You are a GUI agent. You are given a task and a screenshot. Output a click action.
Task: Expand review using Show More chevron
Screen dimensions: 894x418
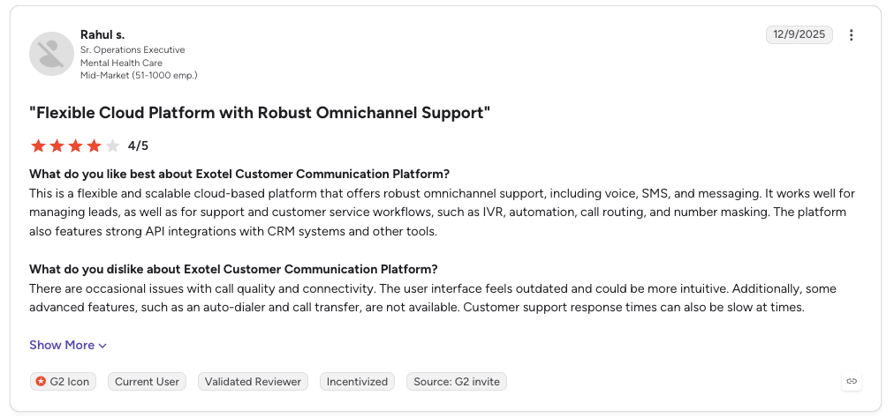click(103, 346)
